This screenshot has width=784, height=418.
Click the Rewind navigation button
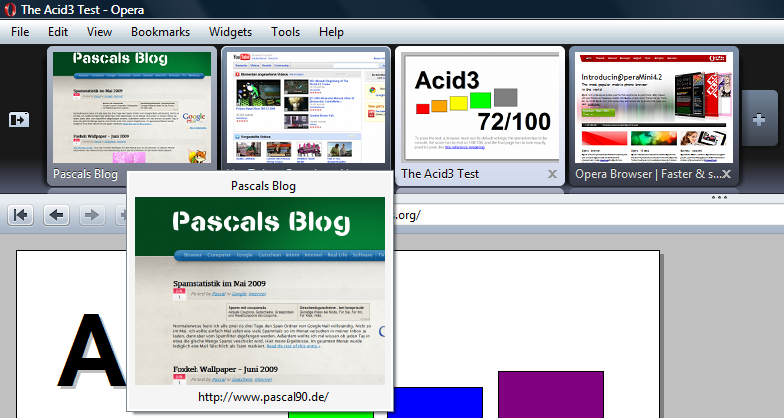click(22, 215)
